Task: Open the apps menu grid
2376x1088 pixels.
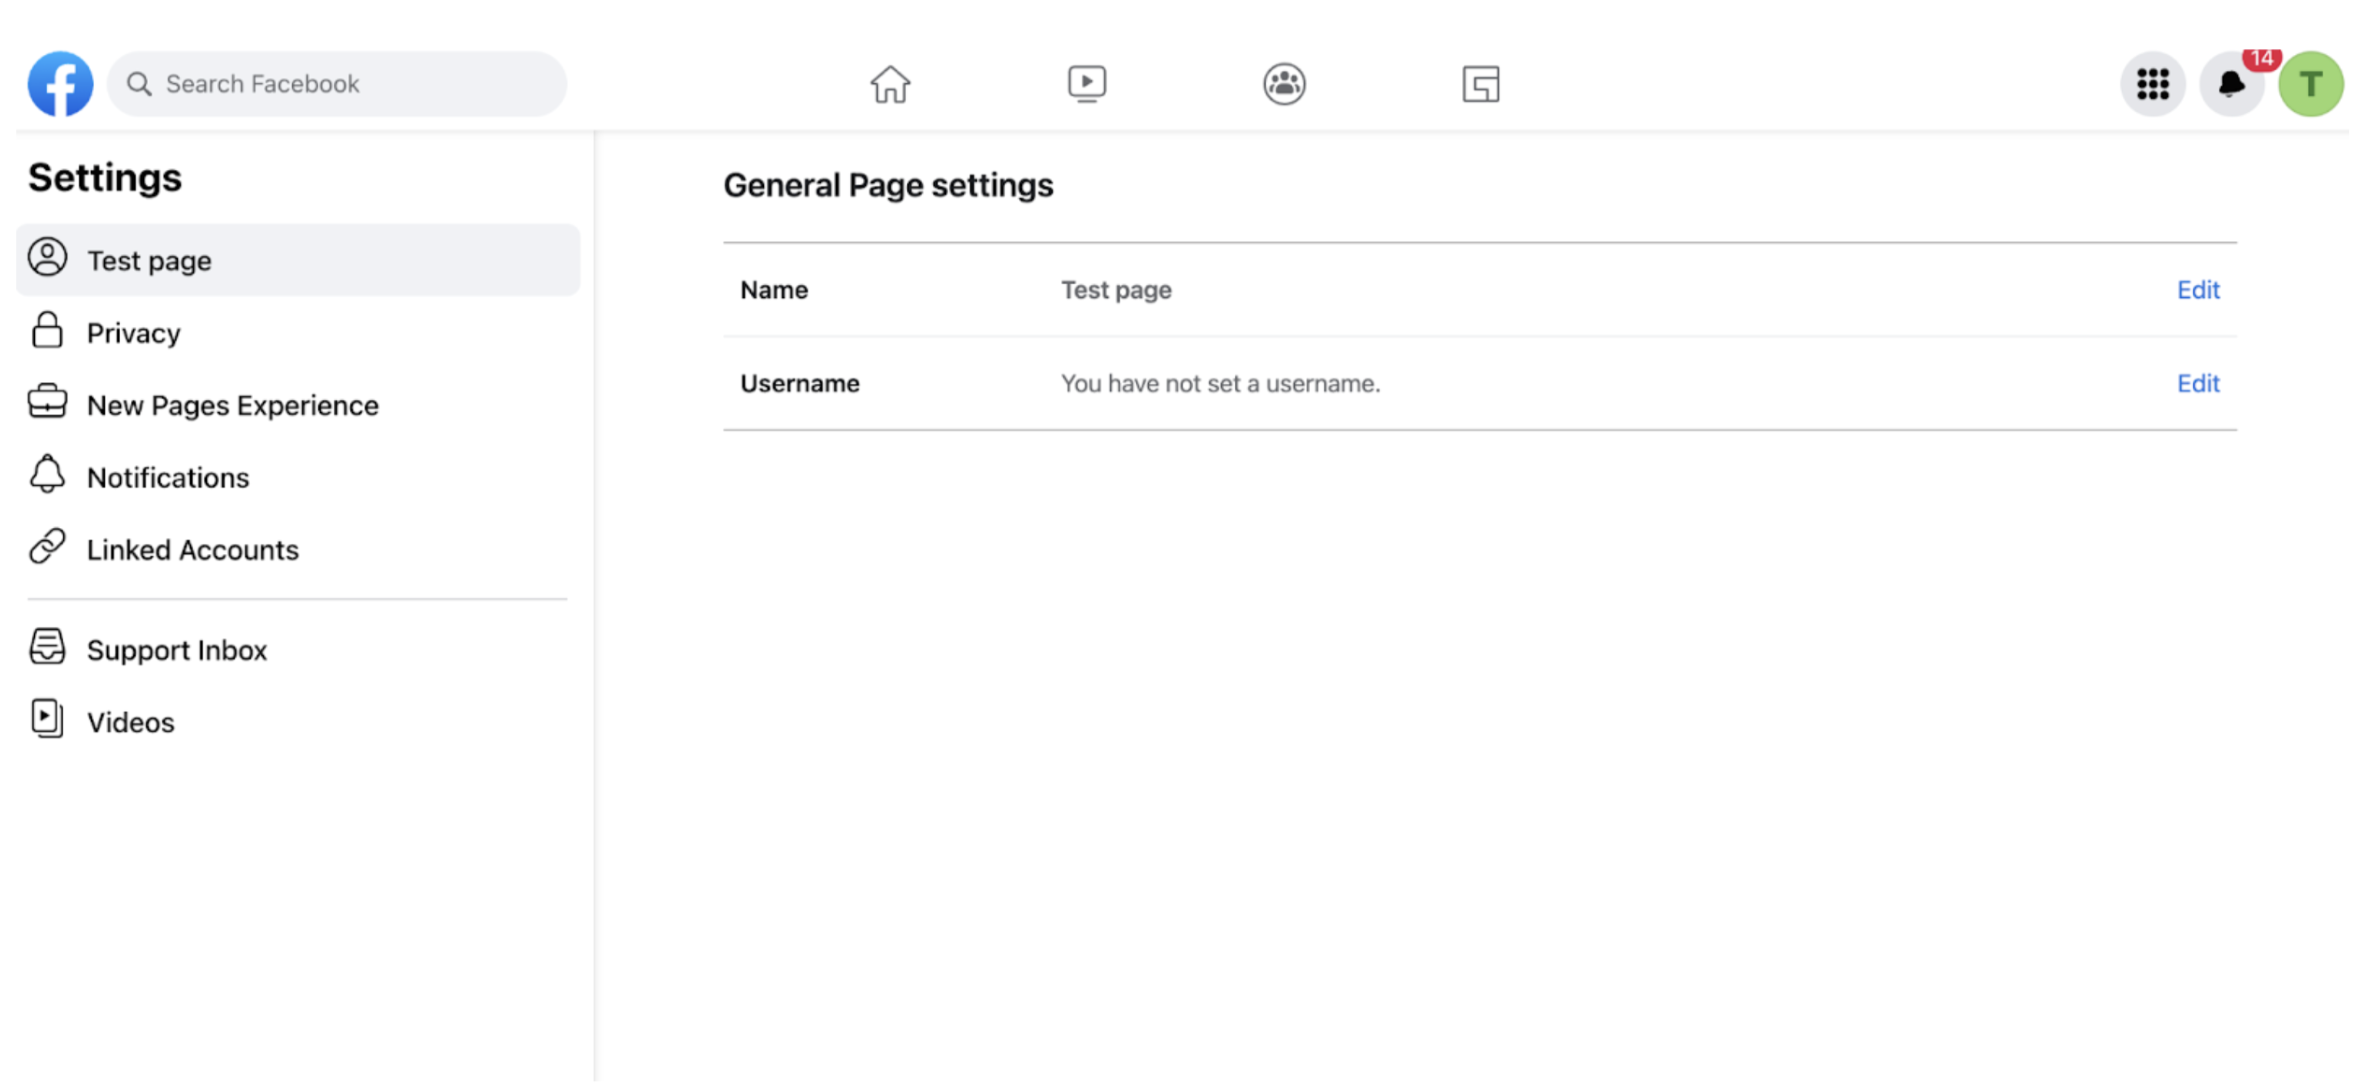Action: (x=2152, y=84)
